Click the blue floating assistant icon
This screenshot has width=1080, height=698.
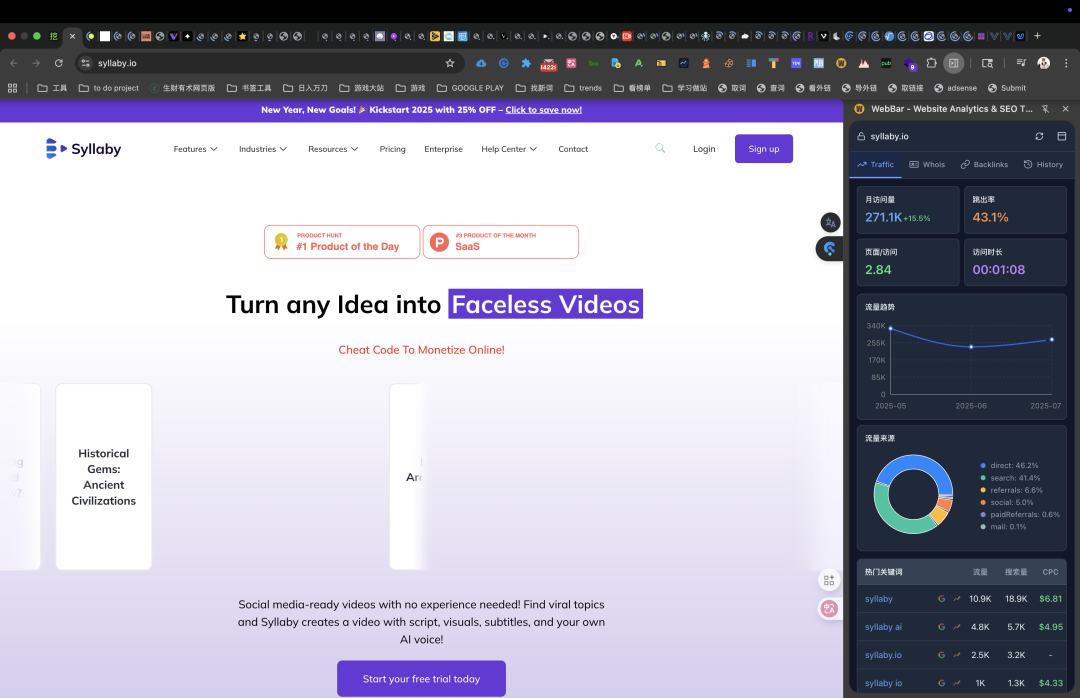point(830,249)
